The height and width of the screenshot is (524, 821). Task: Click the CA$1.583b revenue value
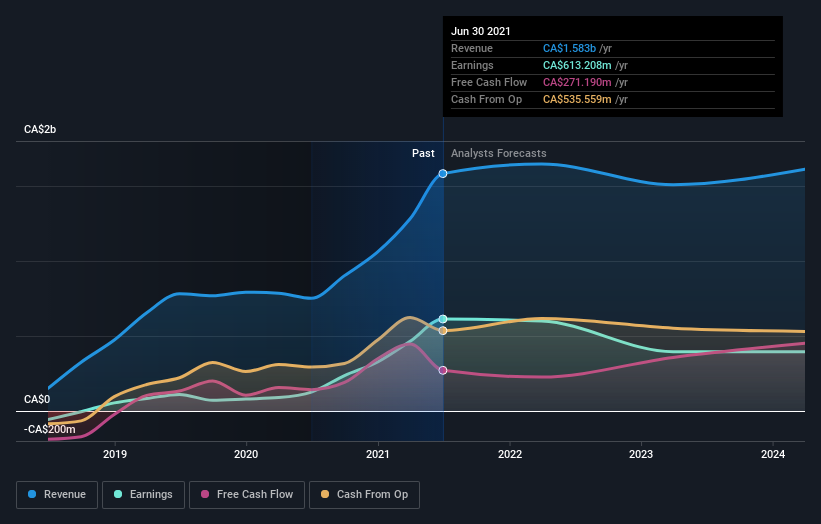(x=569, y=48)
